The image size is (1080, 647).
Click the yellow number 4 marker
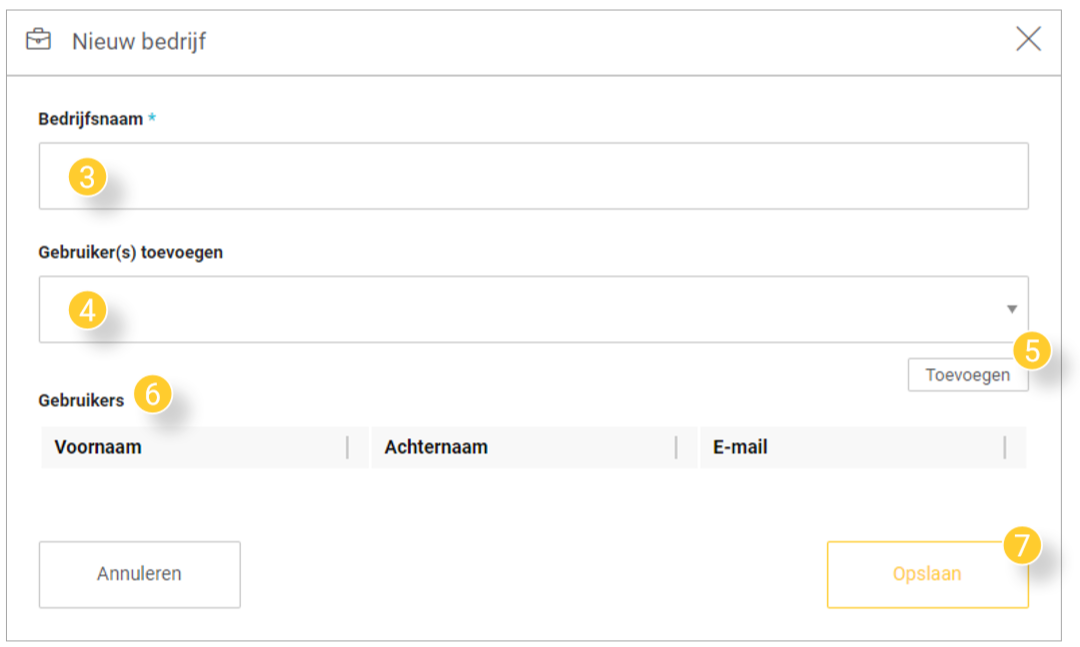(x=87, y=311)
